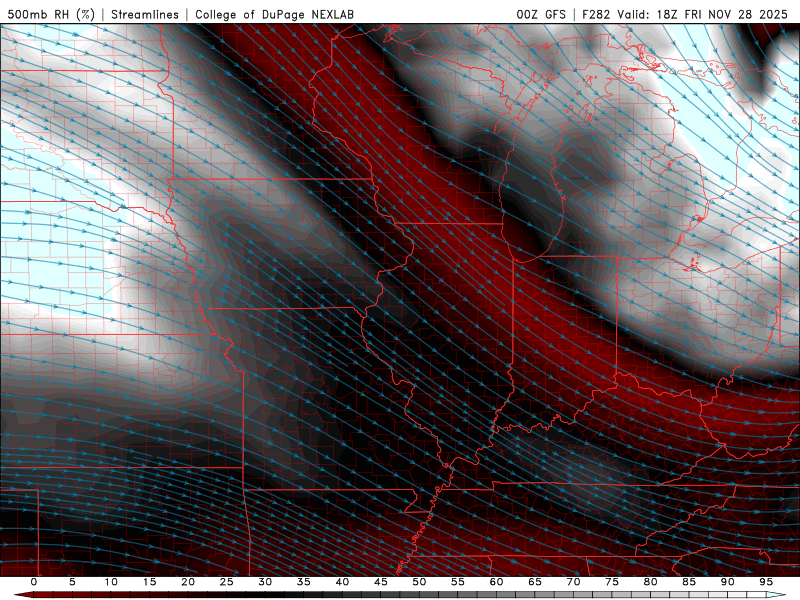The image size is (800, 600).
Task: Click the "00Z GFS" model run label
Action: [541, 14]
